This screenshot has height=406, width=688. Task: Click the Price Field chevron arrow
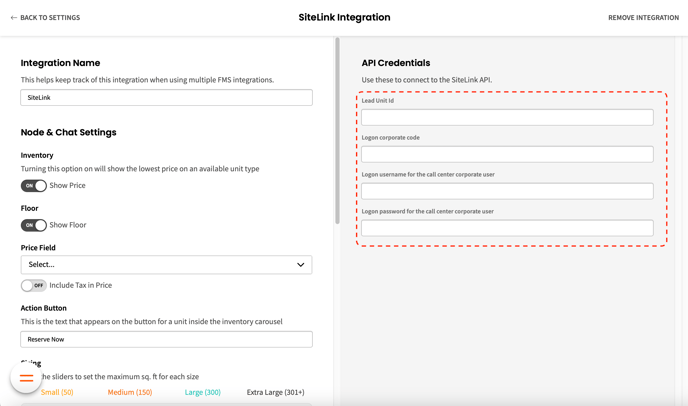point(300,265)
